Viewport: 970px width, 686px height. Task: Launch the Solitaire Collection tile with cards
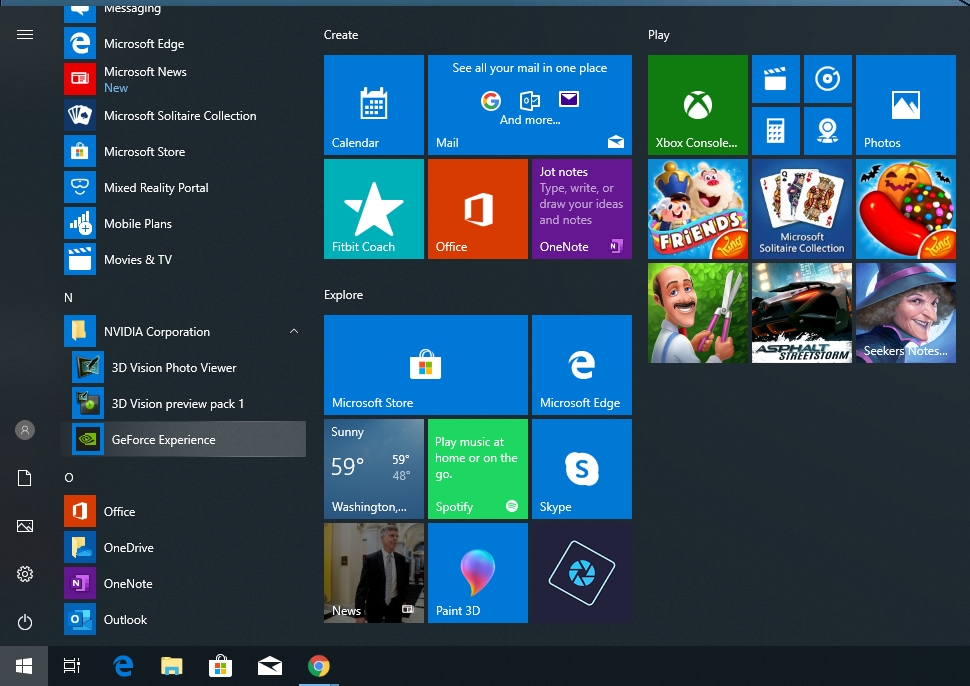802,208
